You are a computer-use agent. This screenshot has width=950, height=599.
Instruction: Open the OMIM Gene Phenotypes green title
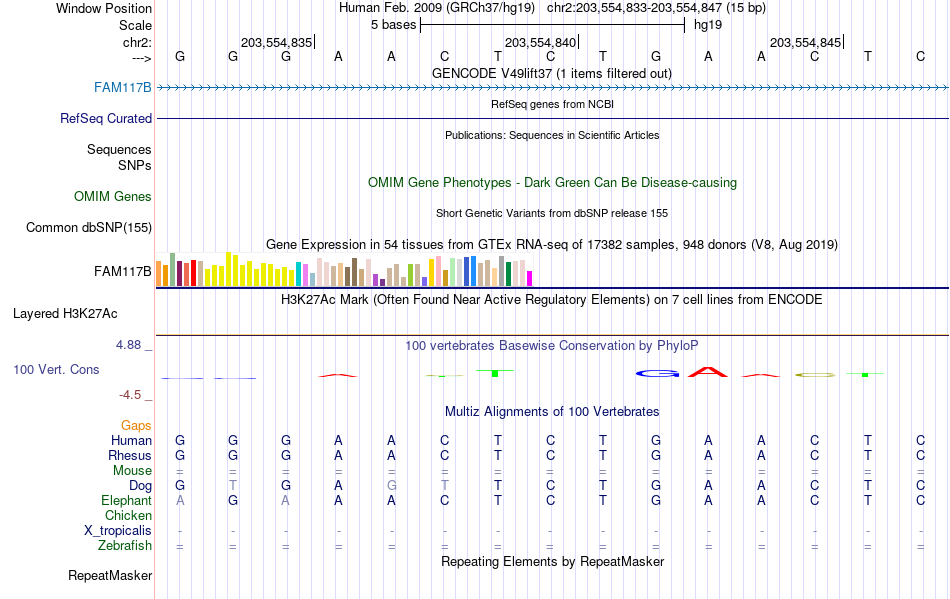coord(553,182)
